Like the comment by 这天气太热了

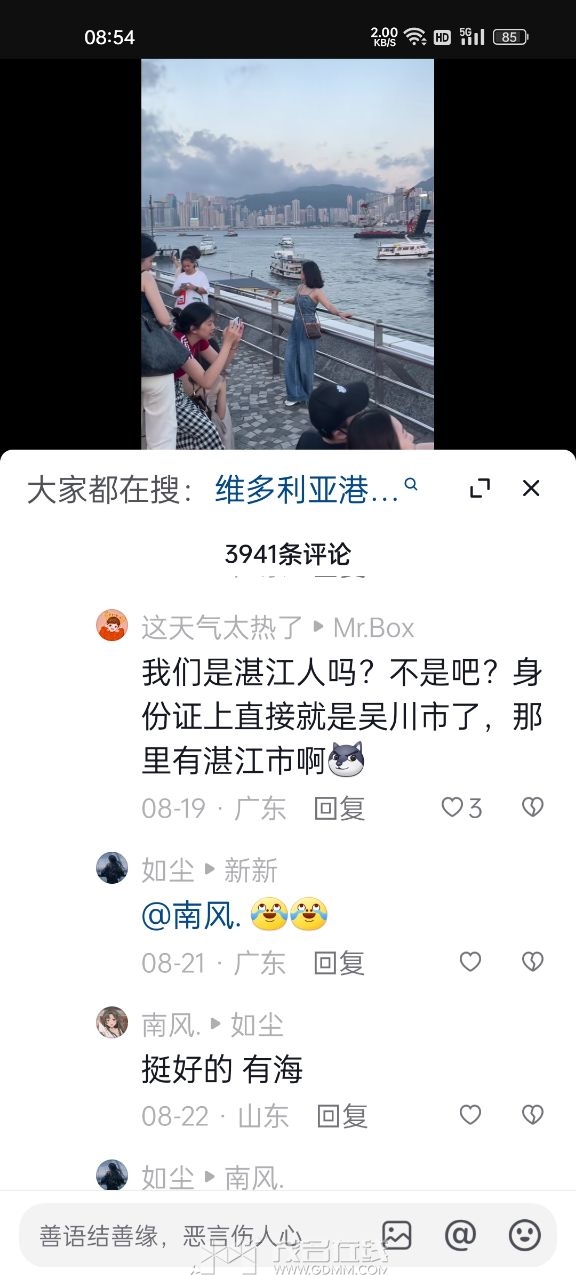tap(461, 807)
